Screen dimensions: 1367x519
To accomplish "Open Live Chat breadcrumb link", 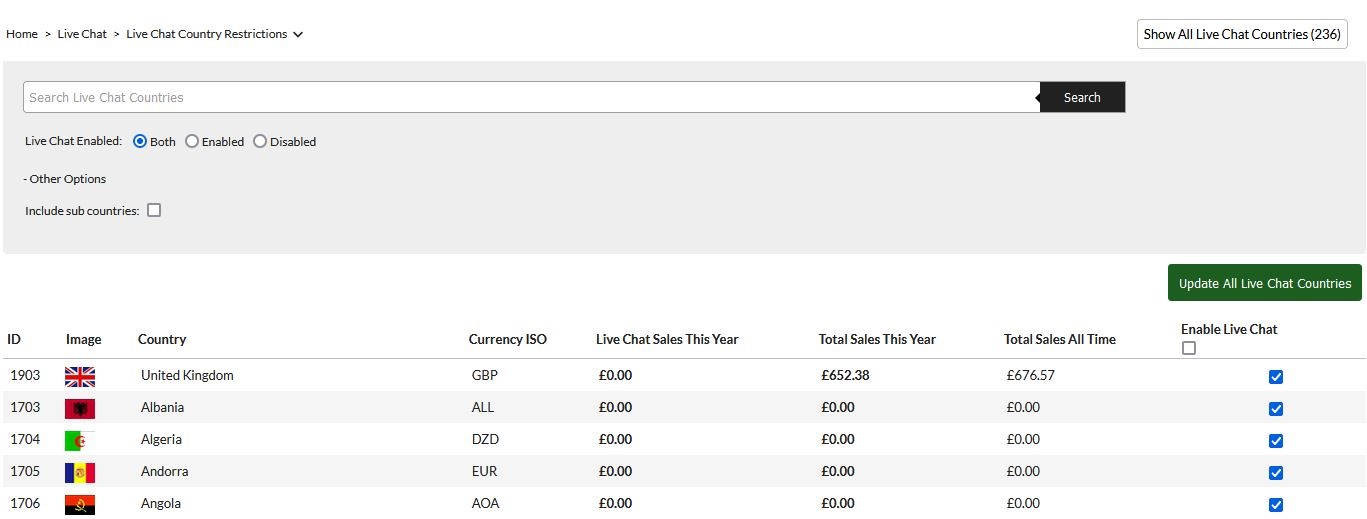I will point(82,34).
